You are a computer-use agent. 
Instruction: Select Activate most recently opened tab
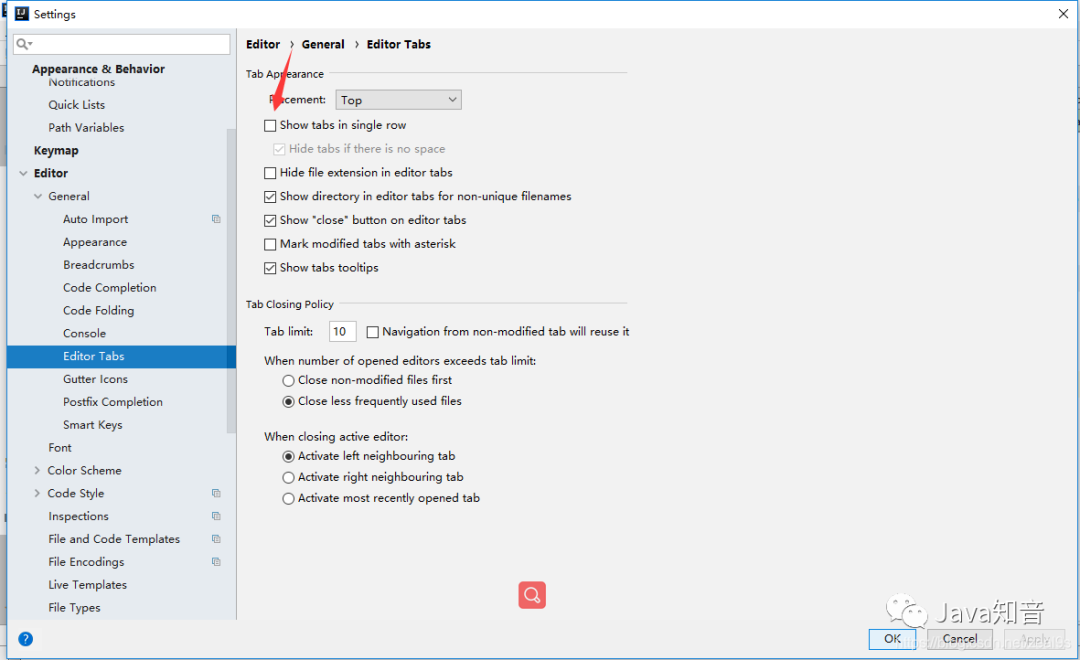pos(289,499)
